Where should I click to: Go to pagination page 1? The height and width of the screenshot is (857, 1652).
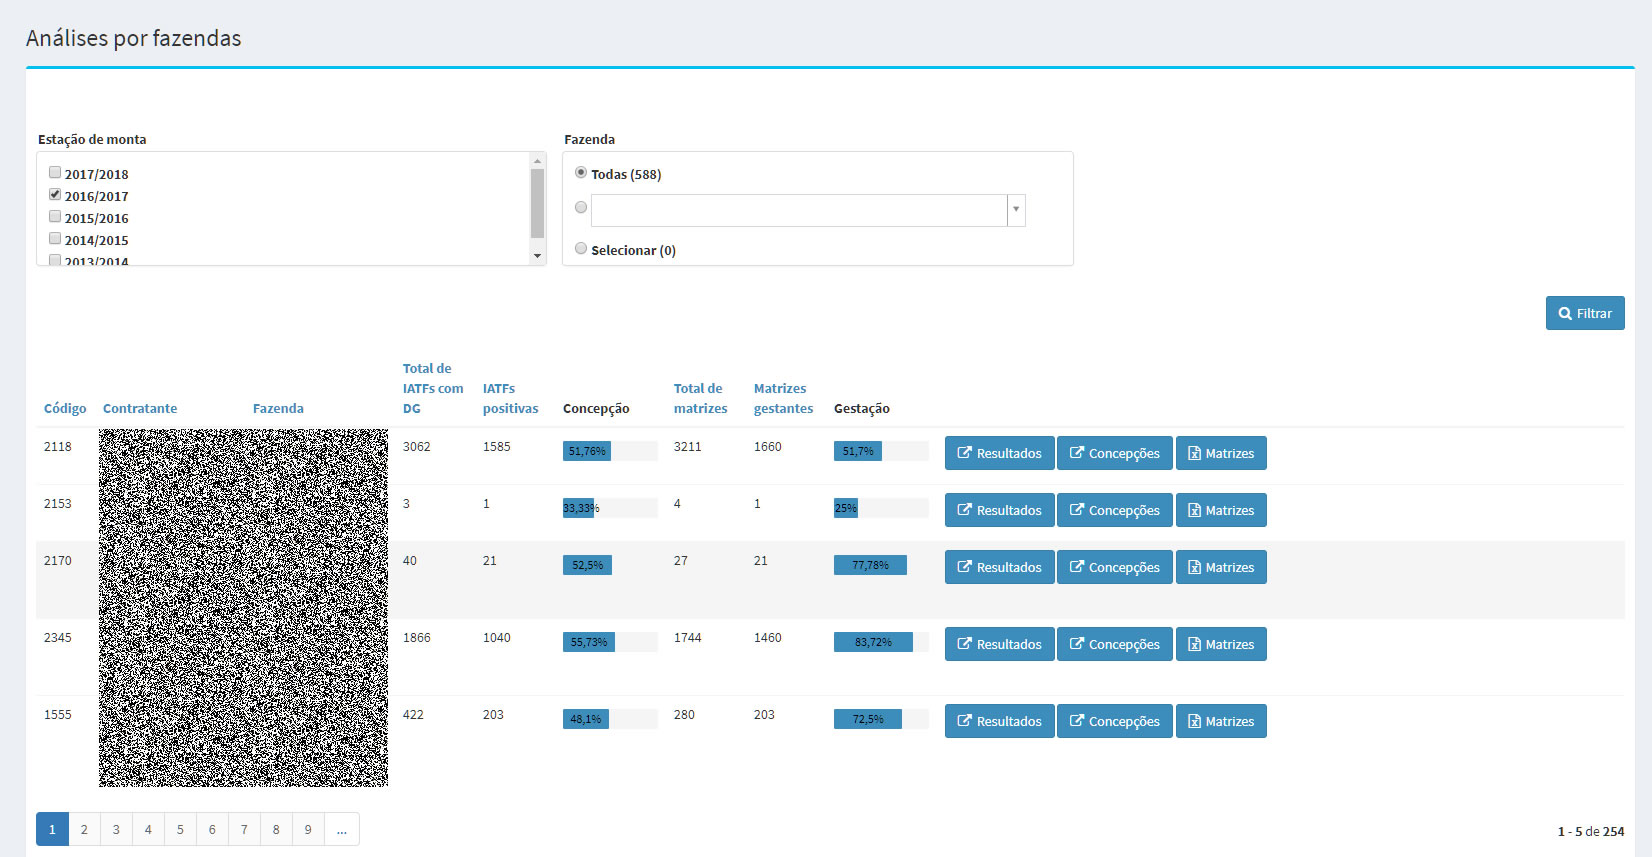tap(52, 829)
